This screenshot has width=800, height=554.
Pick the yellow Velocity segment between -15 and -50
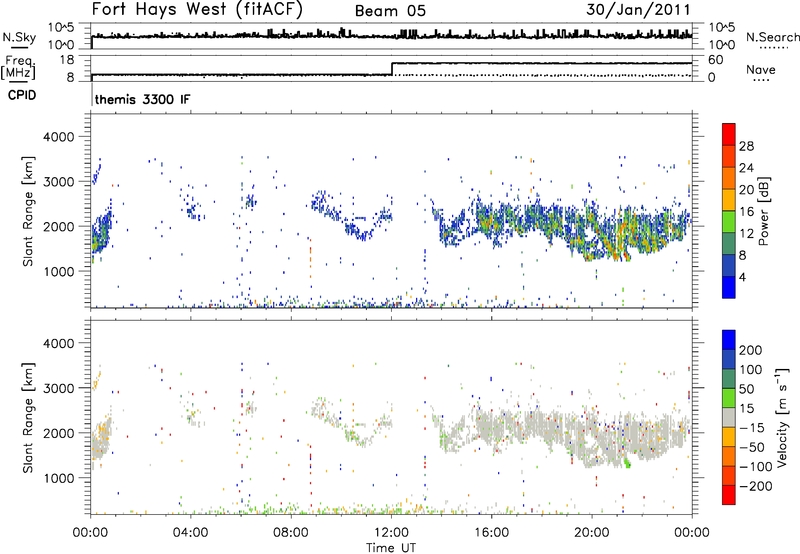(729, 437)
